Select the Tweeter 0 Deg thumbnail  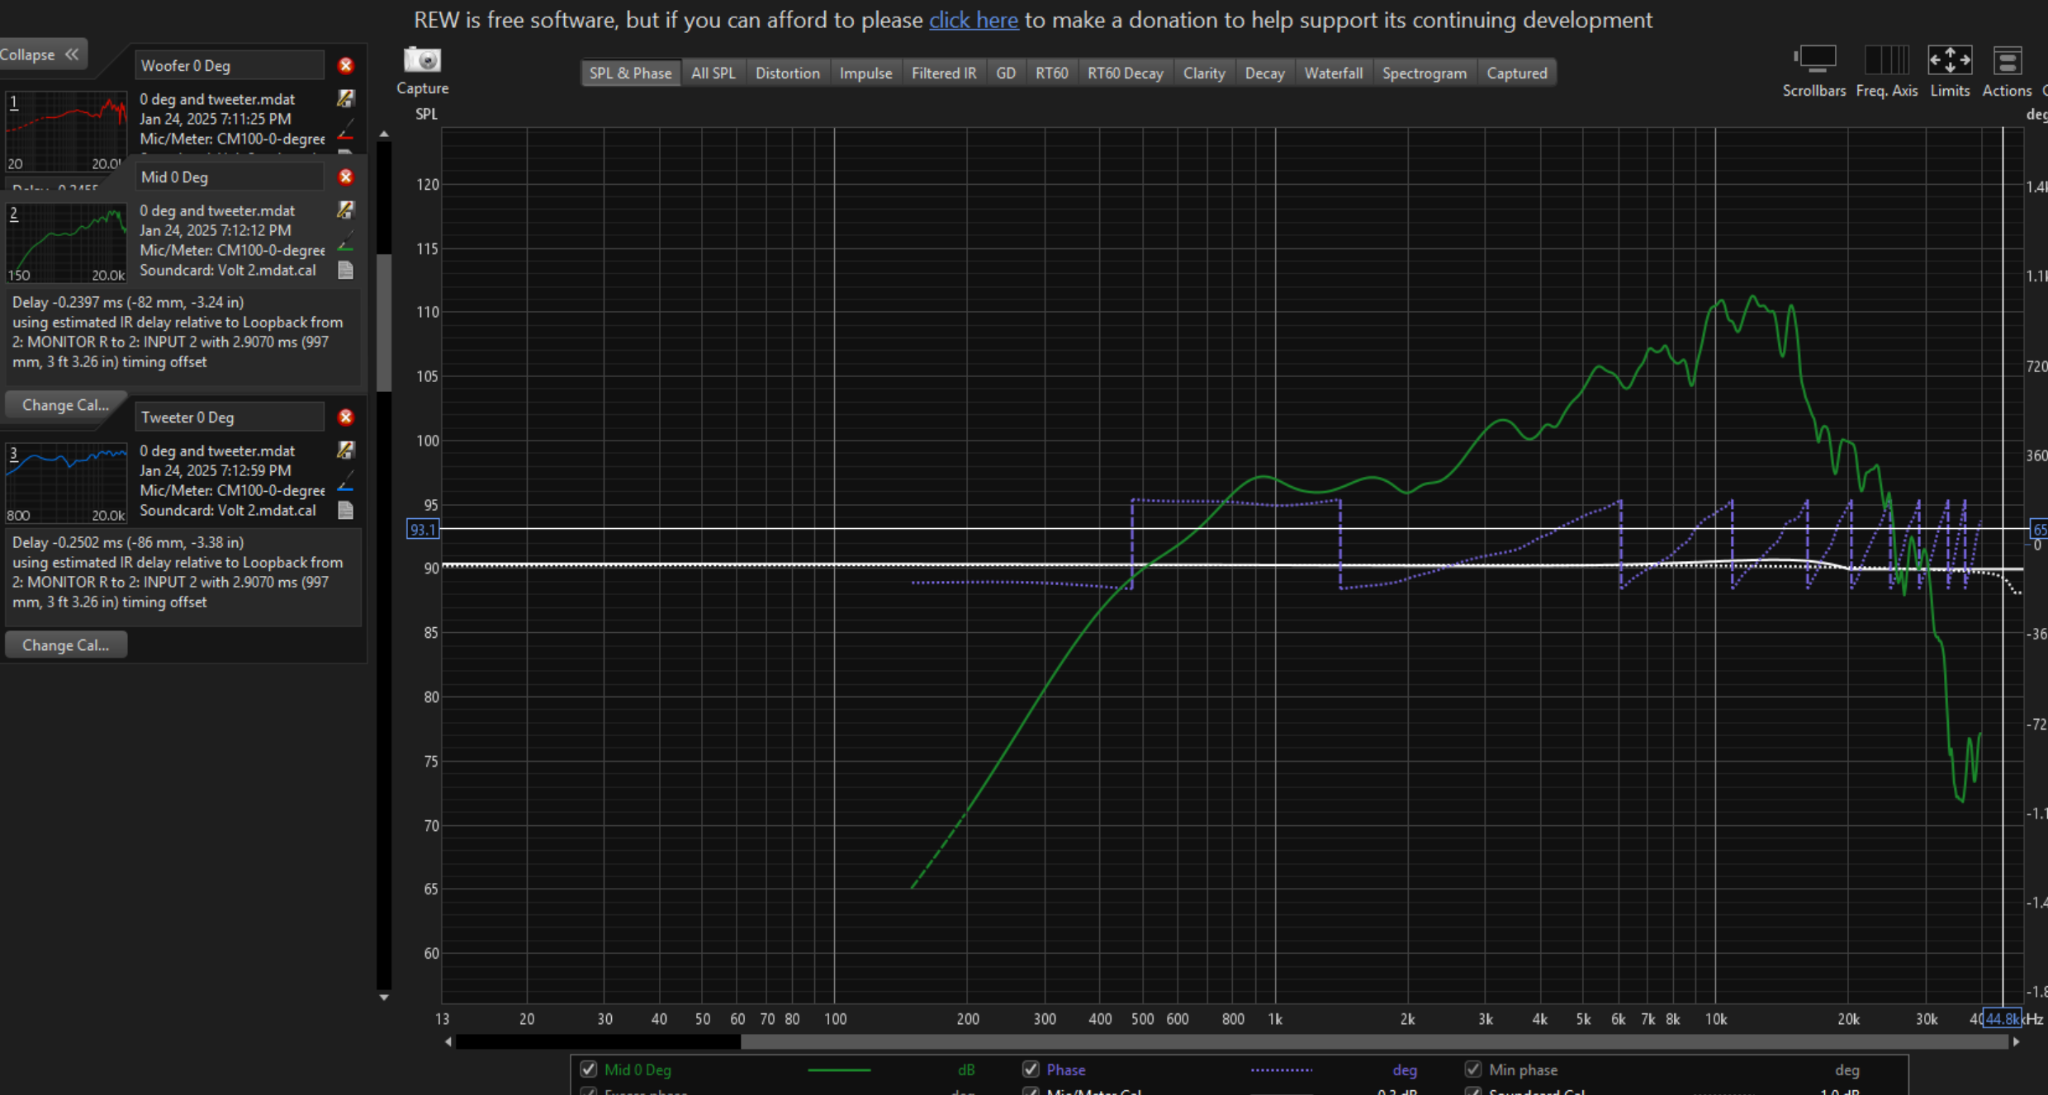click(x=66, y=483)
